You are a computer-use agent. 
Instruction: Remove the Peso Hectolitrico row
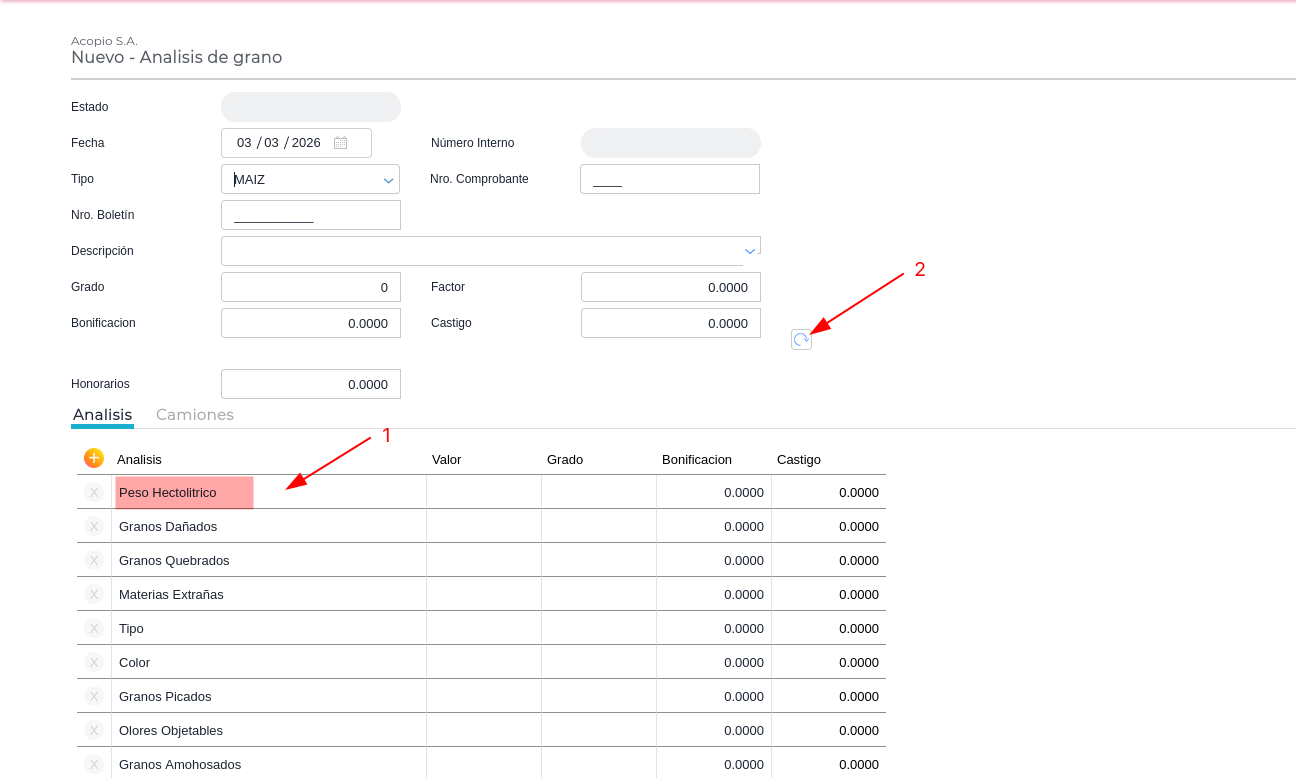point(94,492)
